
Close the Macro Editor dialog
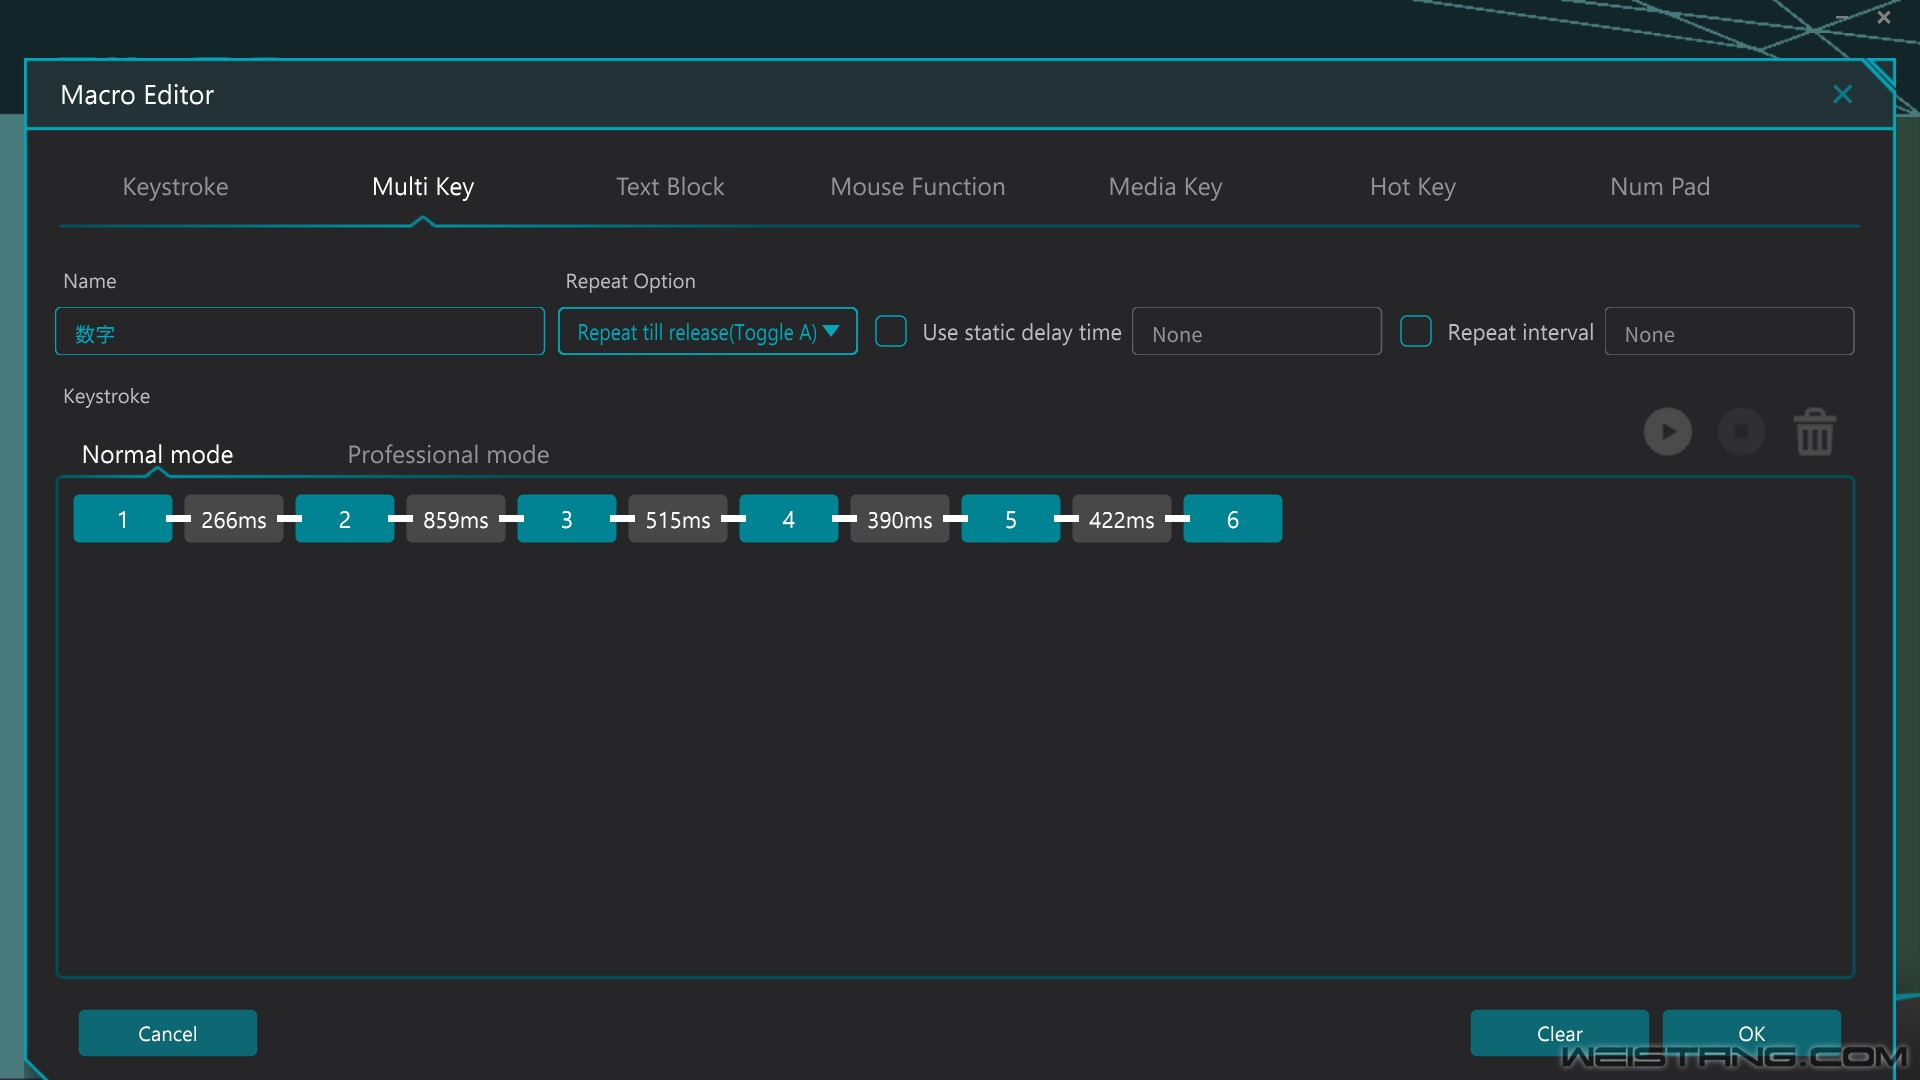1842,94
